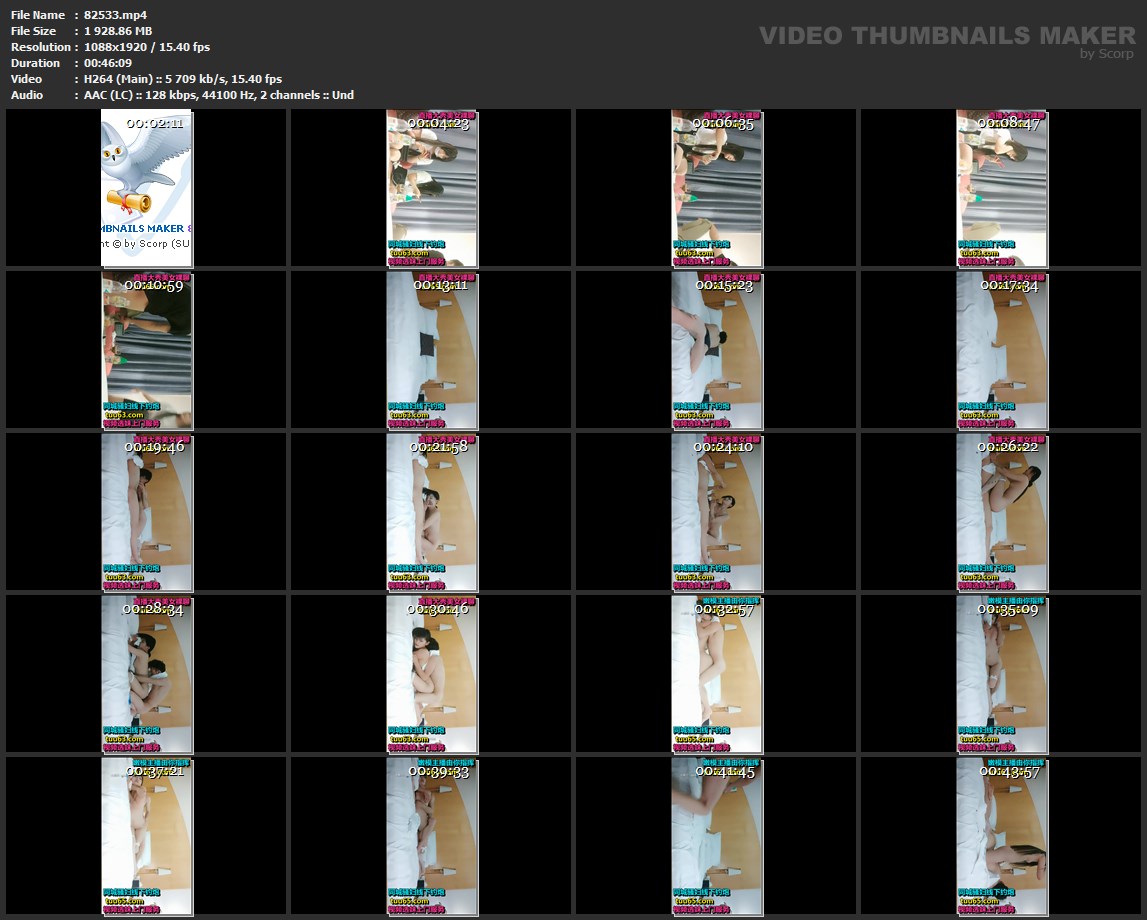Open the frame timestamped 00:24:10

[717, 512]
